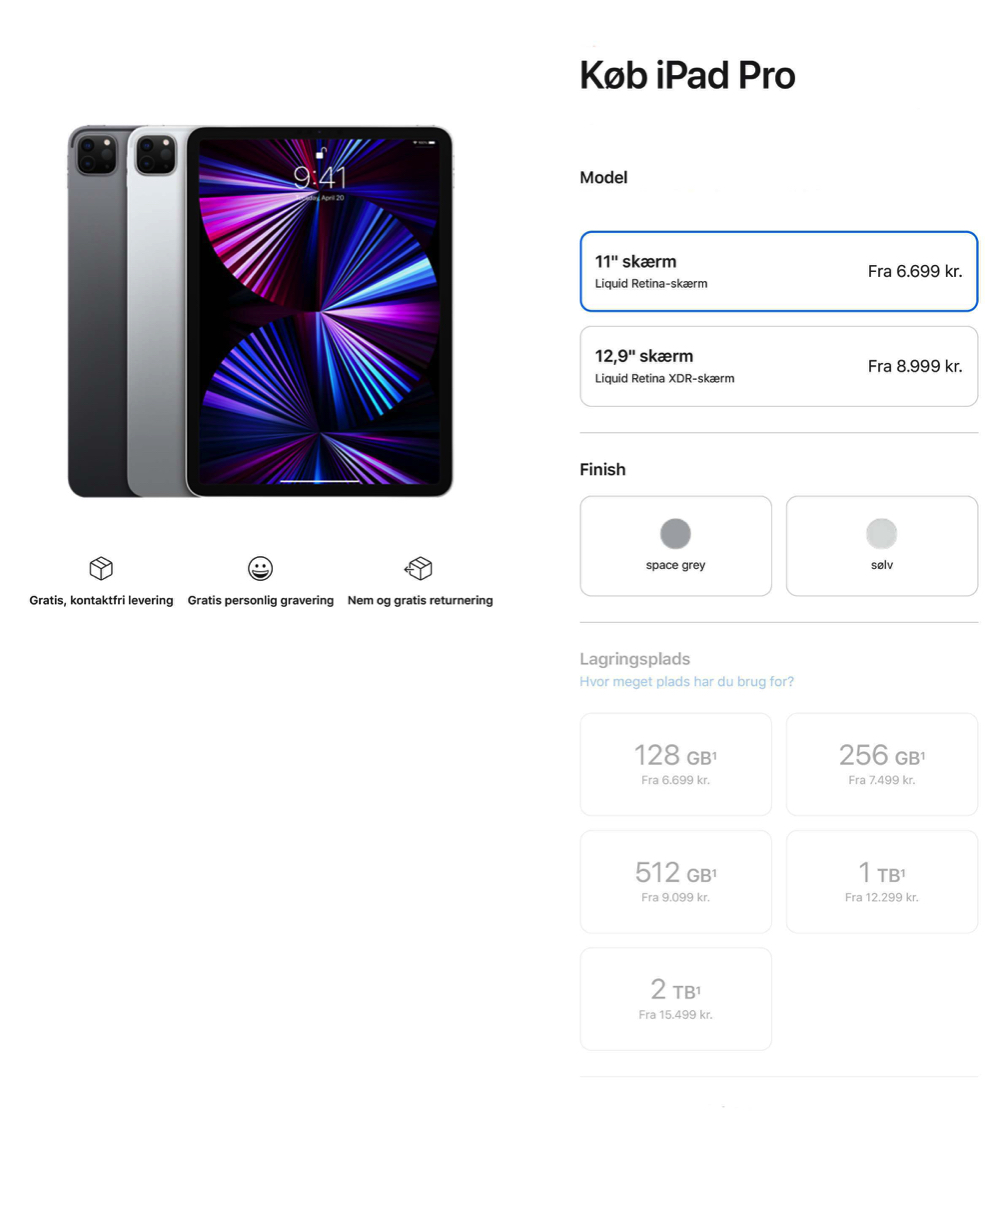1000x1223 pixels.
Task: Select the 11" skærm model option
Action: point(779,271)
